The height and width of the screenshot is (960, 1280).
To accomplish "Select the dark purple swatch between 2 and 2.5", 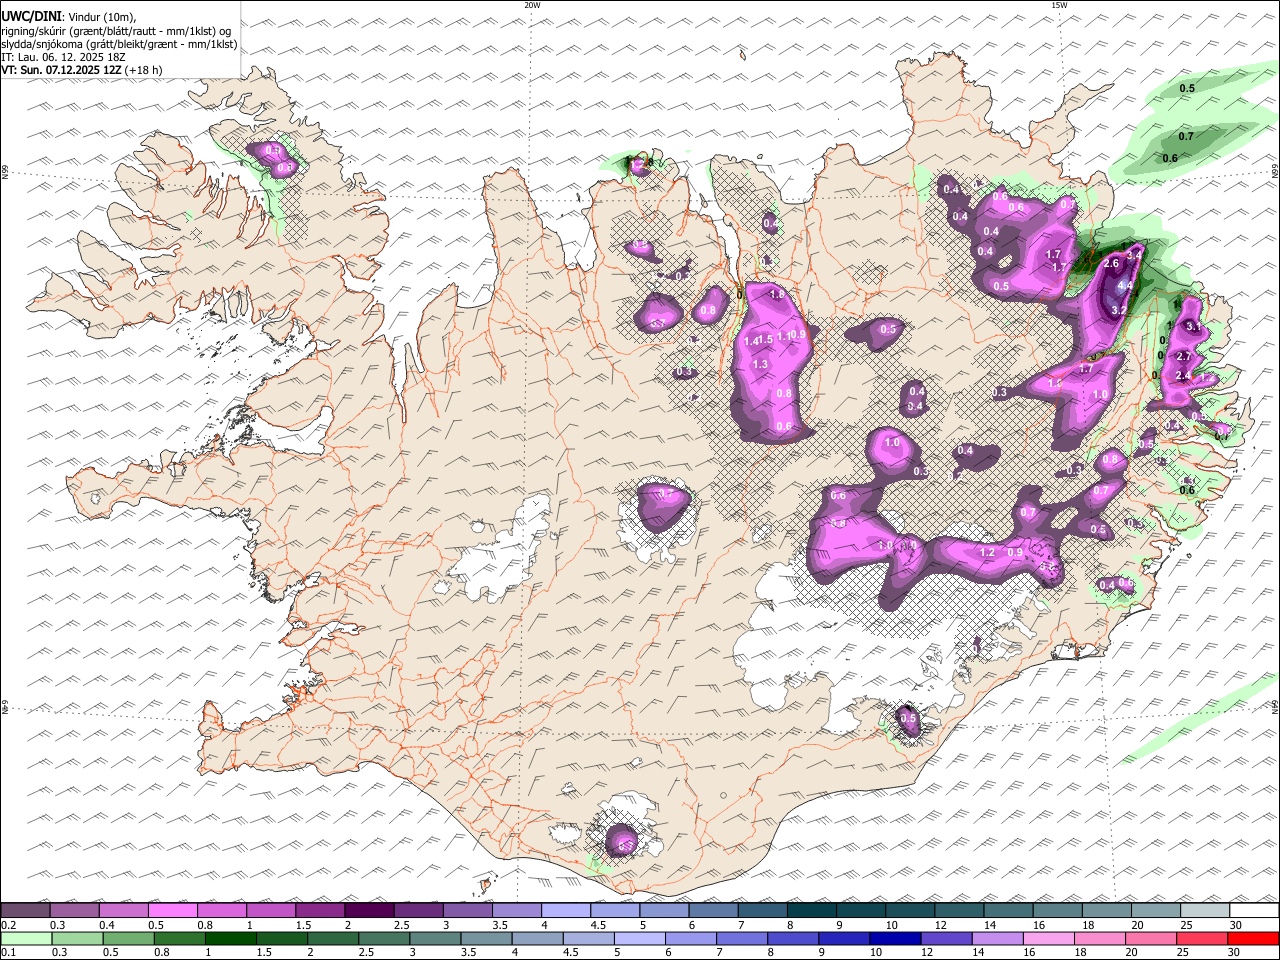I will [x=368, y=911].
